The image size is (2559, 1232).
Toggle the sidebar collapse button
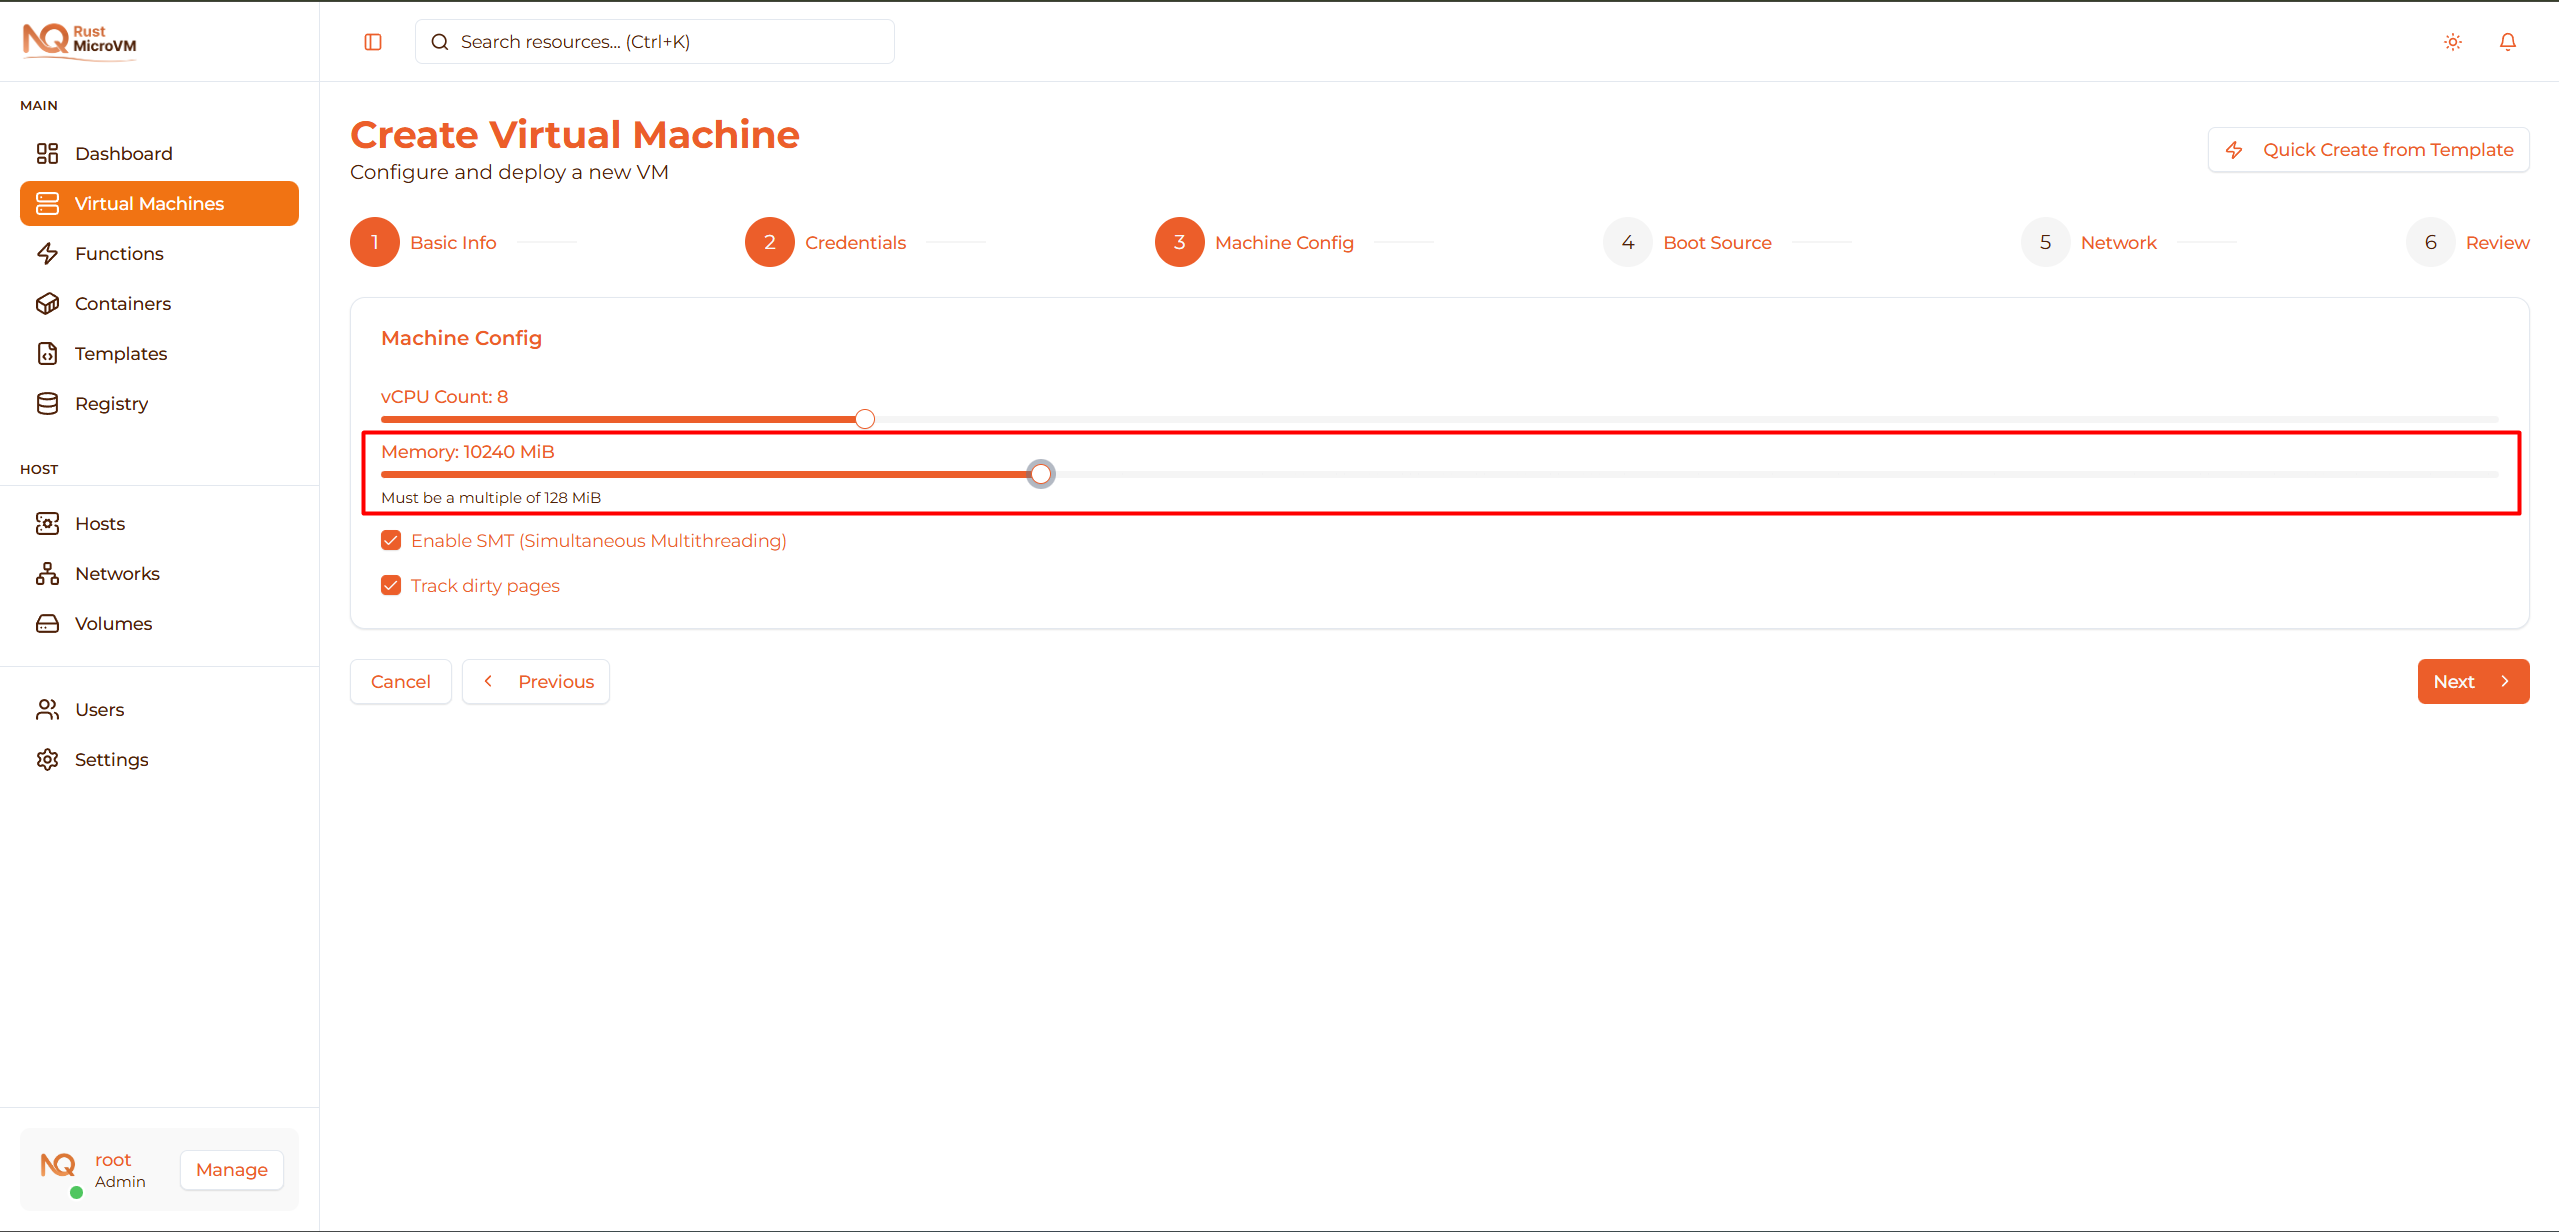click(373, 41)
